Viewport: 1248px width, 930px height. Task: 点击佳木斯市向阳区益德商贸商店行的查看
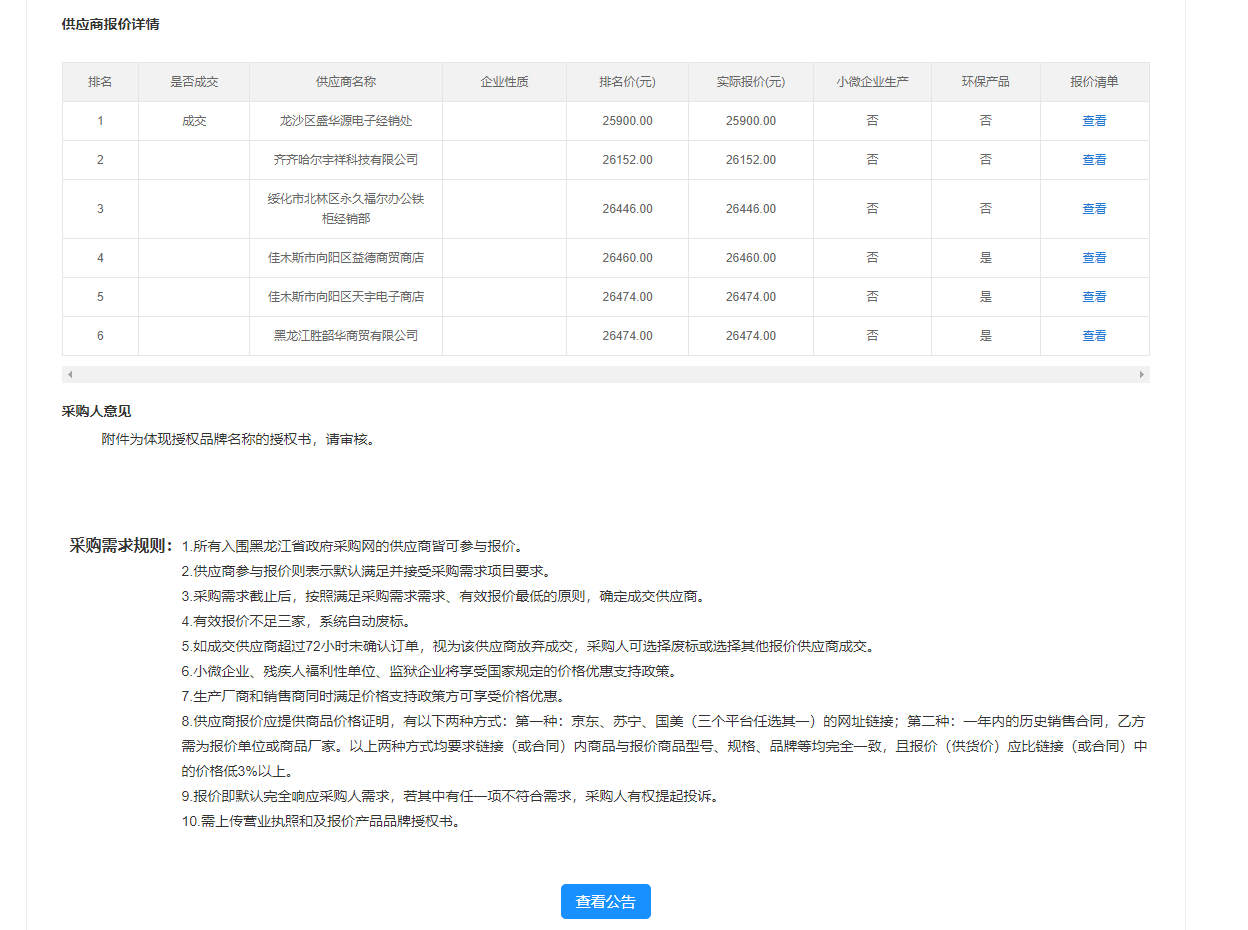(1094, 257)
